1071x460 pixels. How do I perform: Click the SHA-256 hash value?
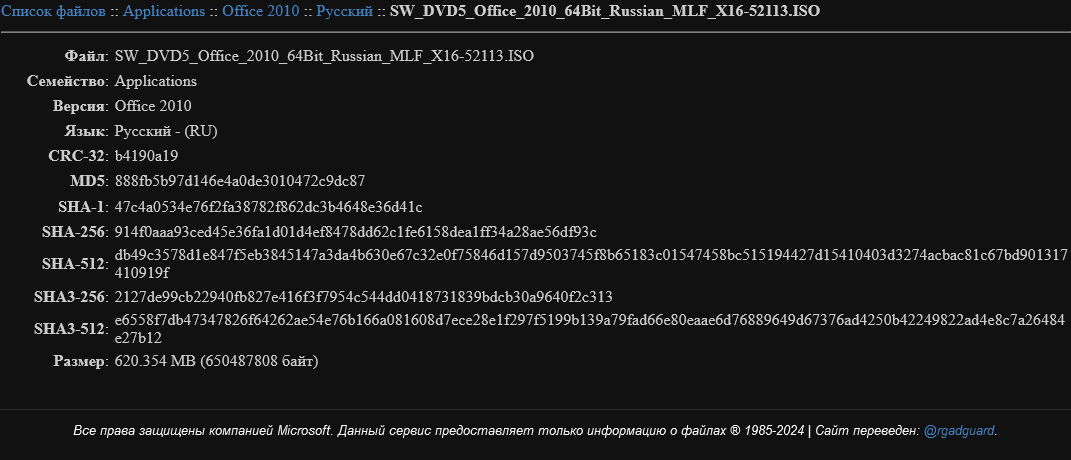[356, 232]
